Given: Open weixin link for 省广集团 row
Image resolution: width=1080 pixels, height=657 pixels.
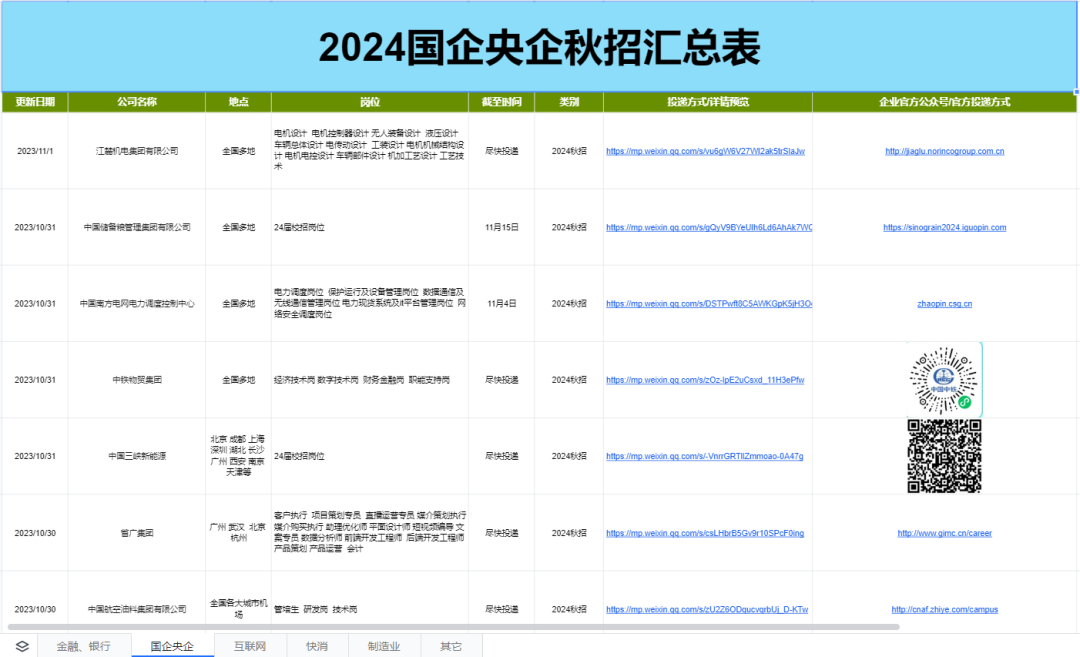Looking at the screenshot, I should (x=705, y=533).
